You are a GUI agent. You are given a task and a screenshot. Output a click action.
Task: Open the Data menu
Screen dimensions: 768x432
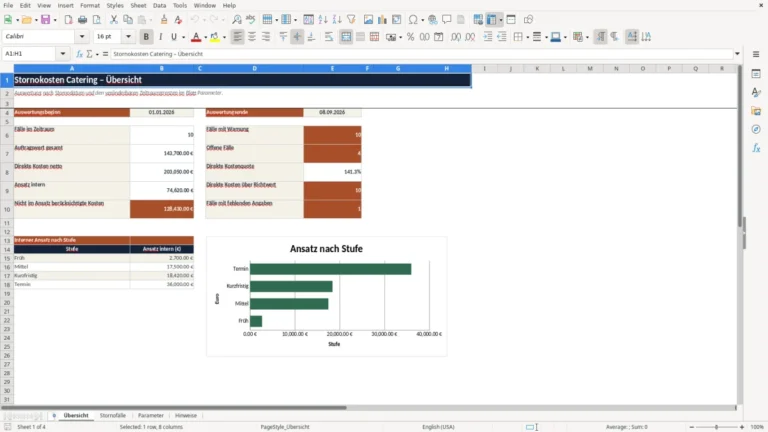tap(159, 5)
